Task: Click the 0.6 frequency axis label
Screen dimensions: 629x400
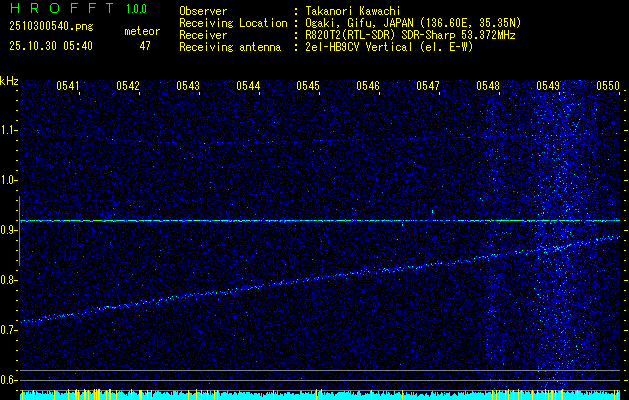Action: 9,379
